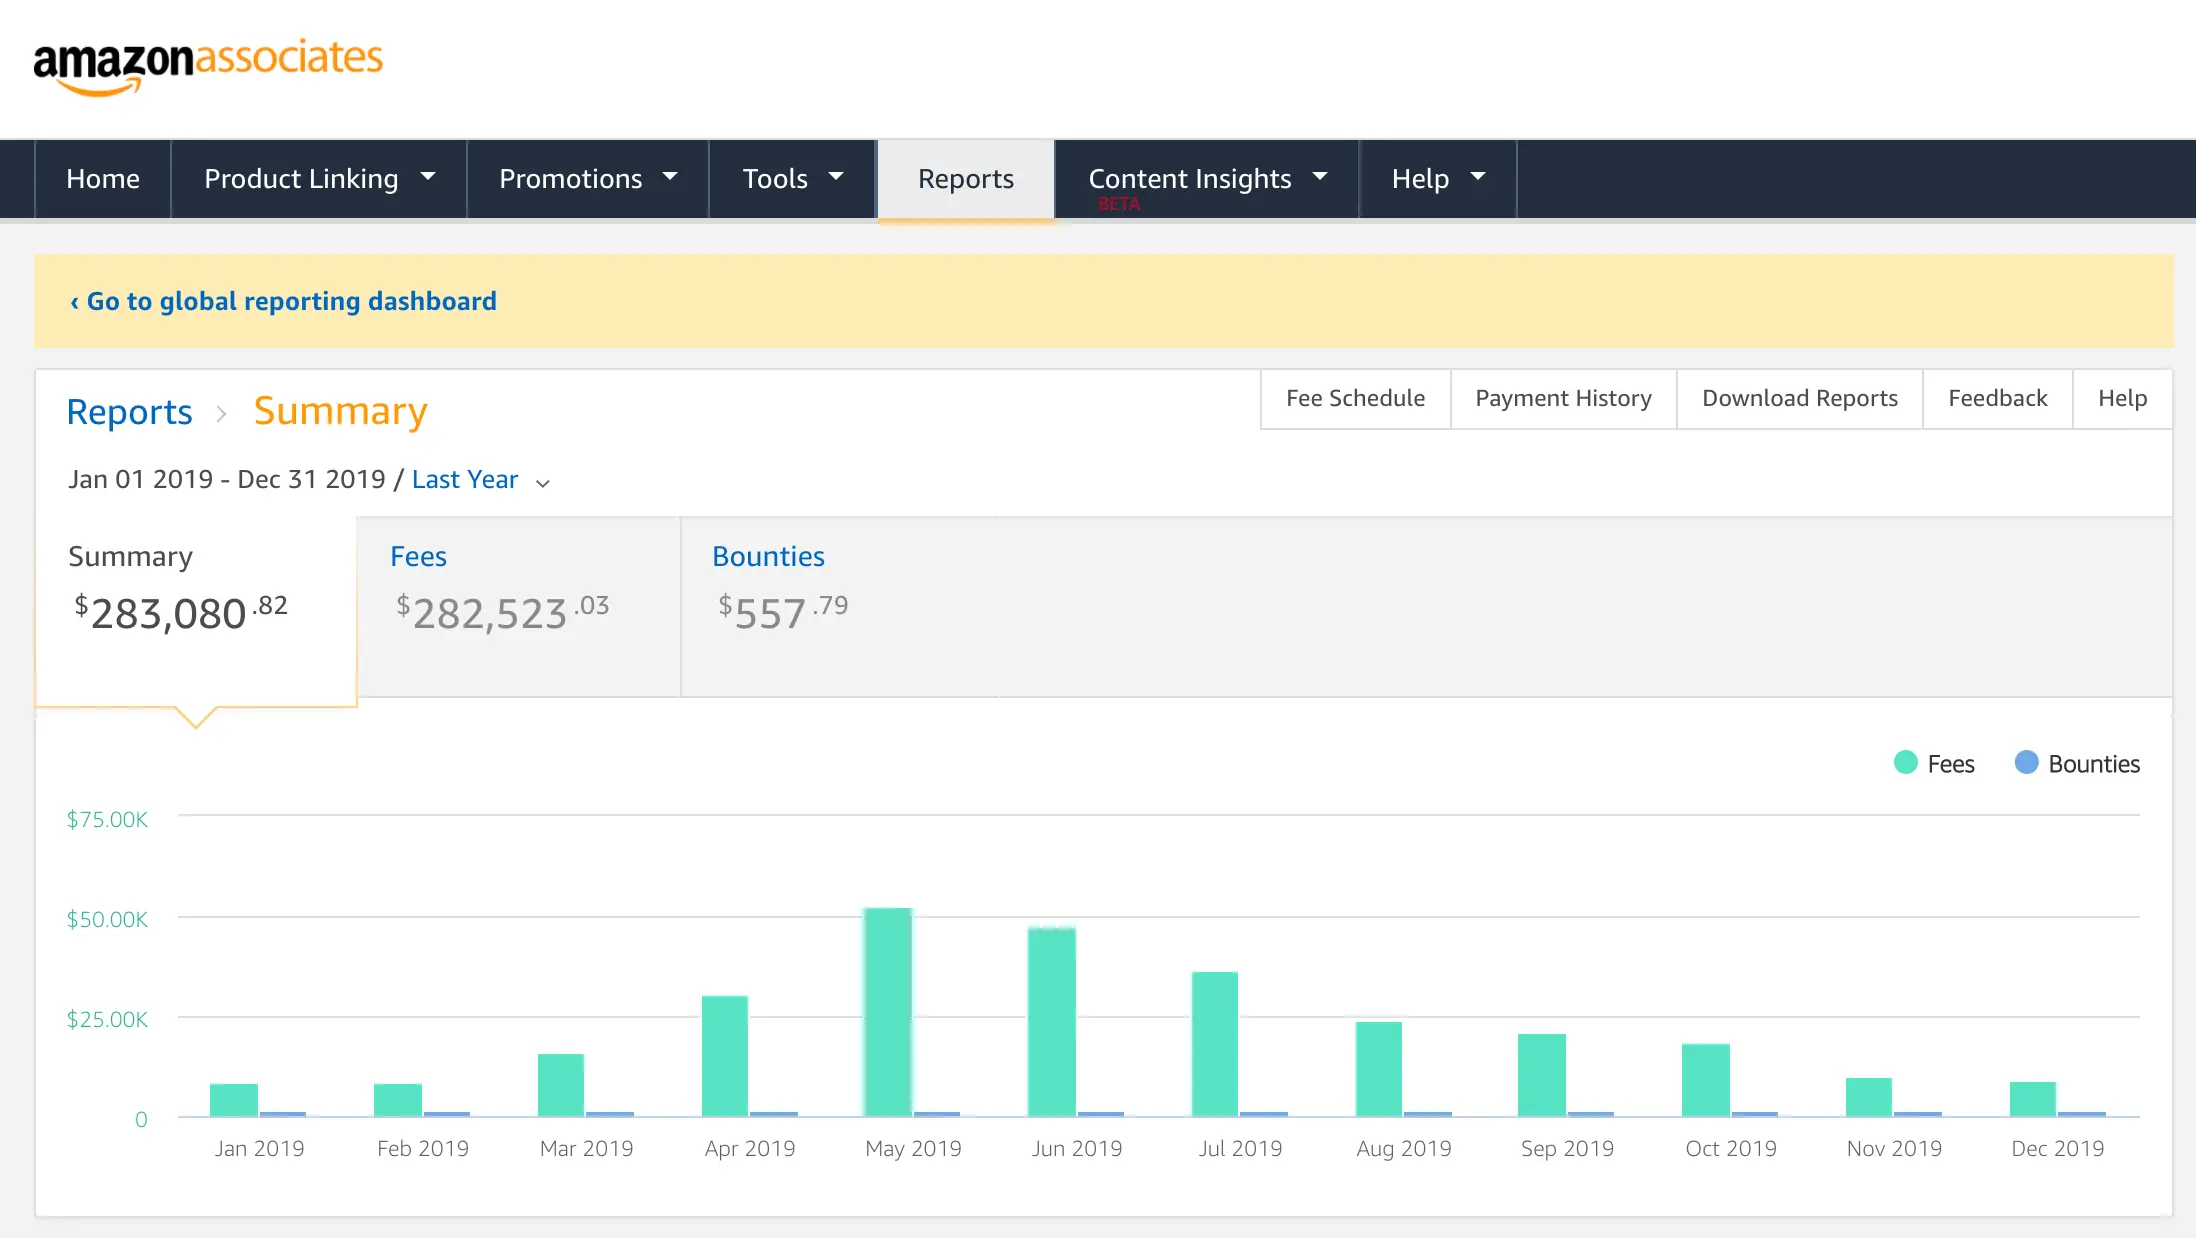The width and height of the screenshot is (2196, 1238).
Task: Open the Fee Schedule button
Action: (1355, 399)
